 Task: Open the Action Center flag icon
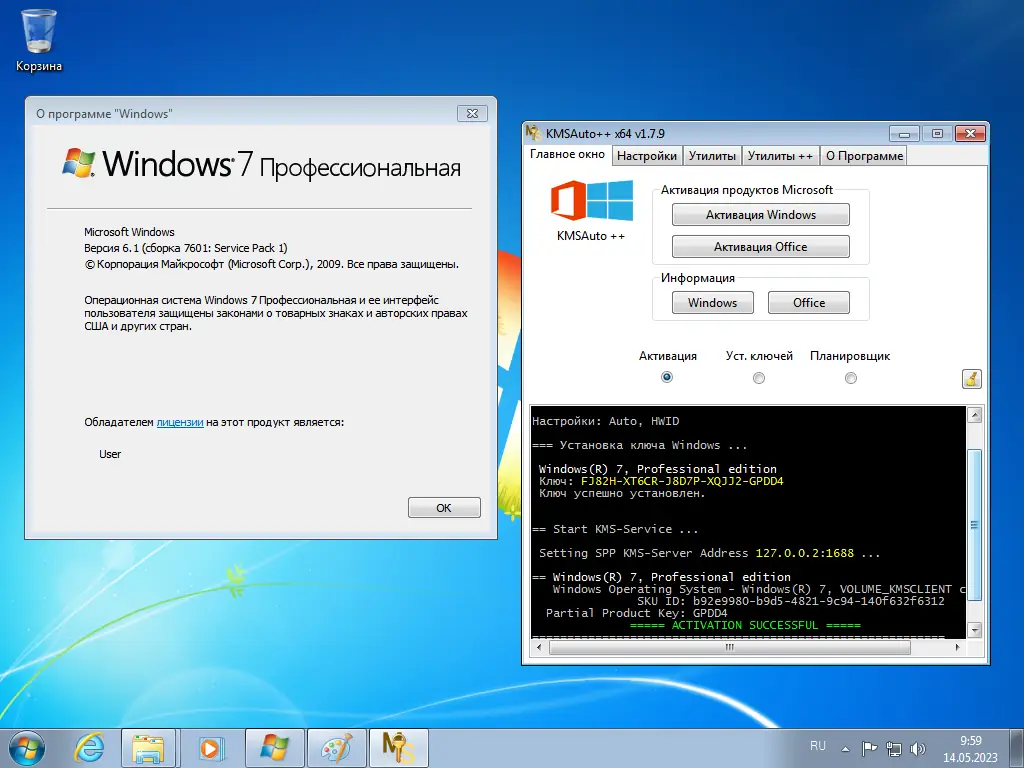(869, 748)
